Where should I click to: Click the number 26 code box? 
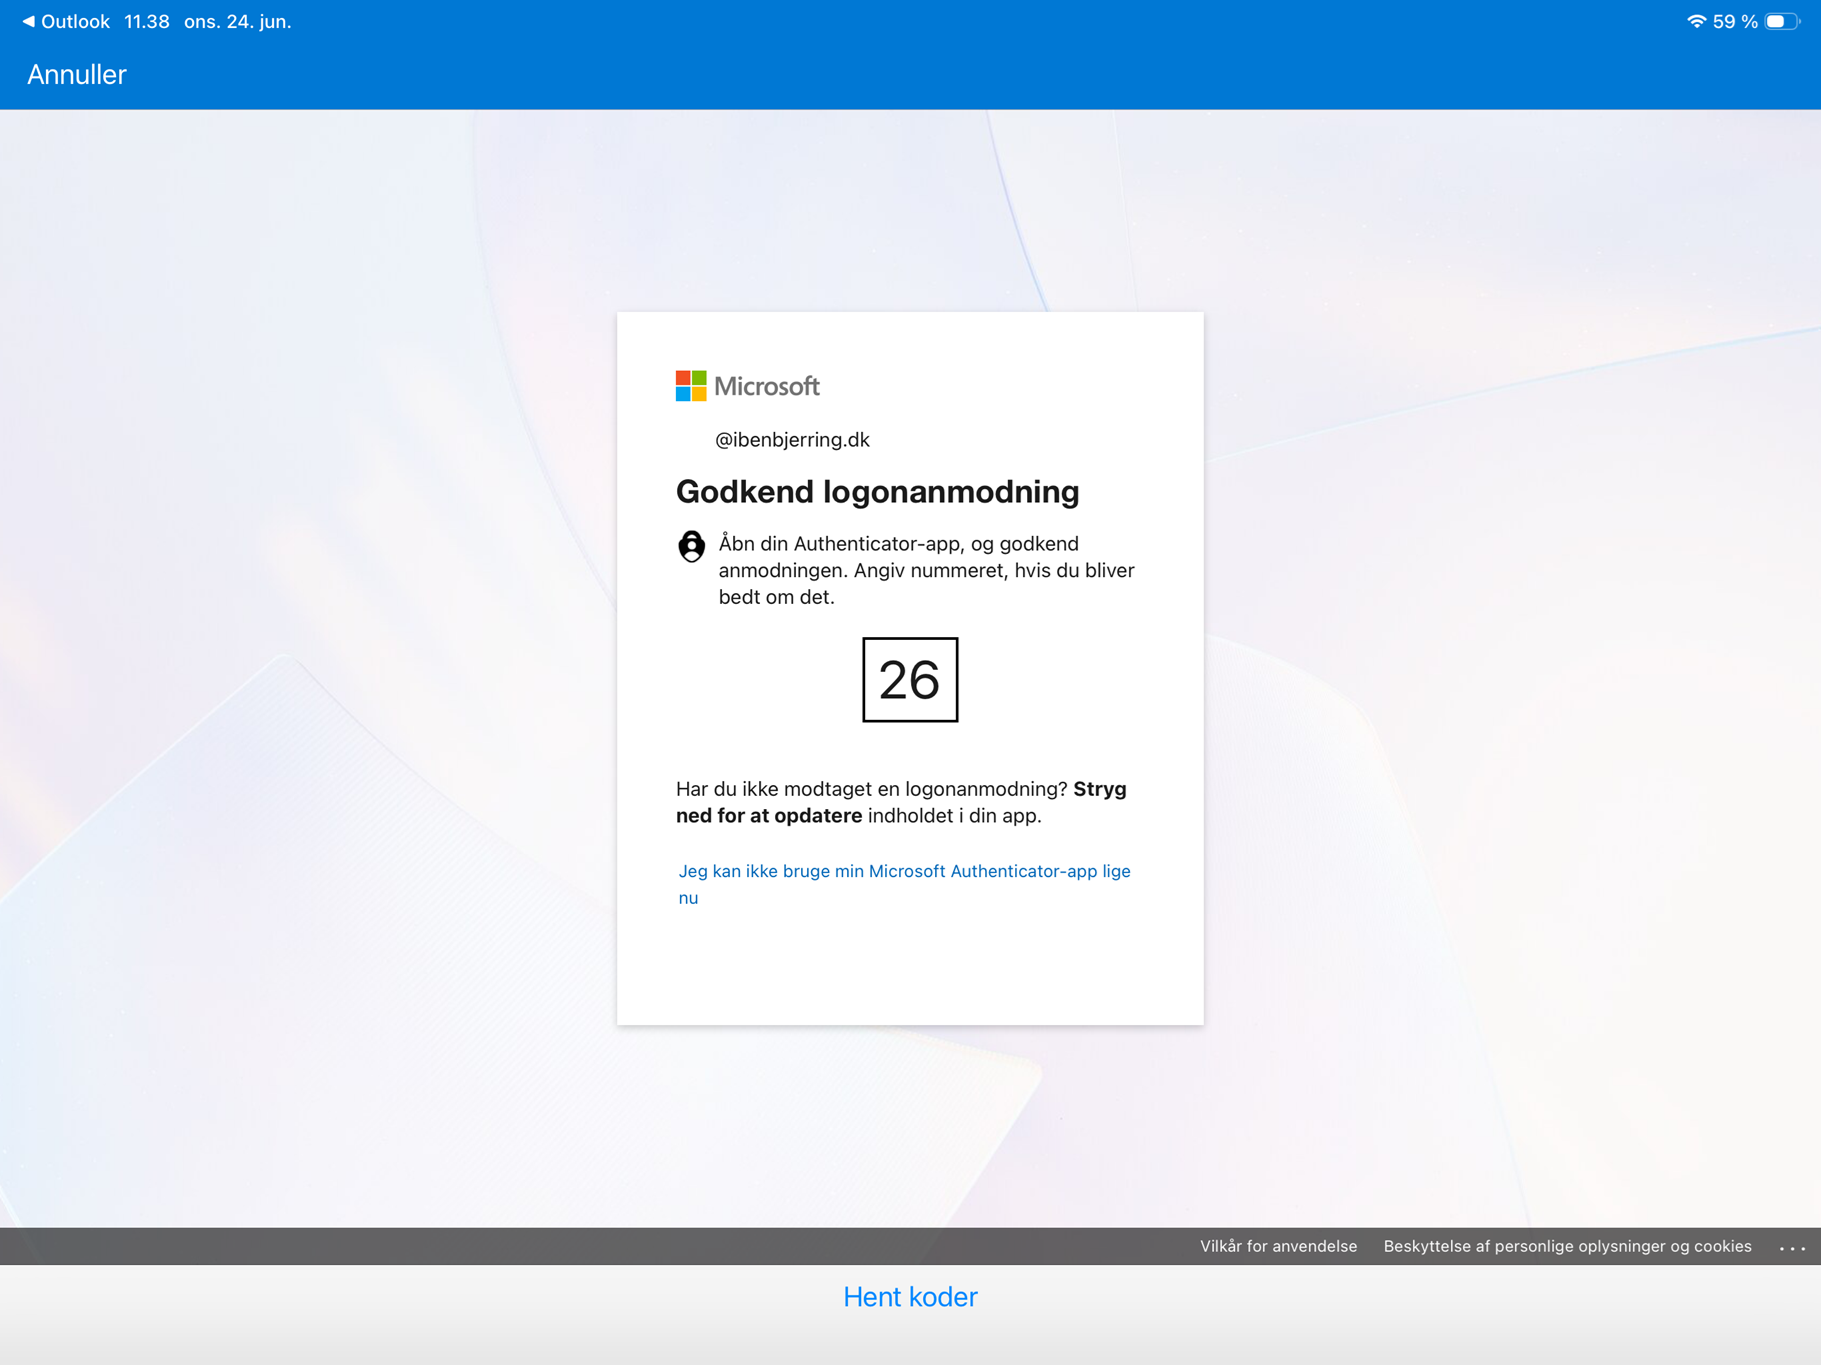(x=910, y=680)
